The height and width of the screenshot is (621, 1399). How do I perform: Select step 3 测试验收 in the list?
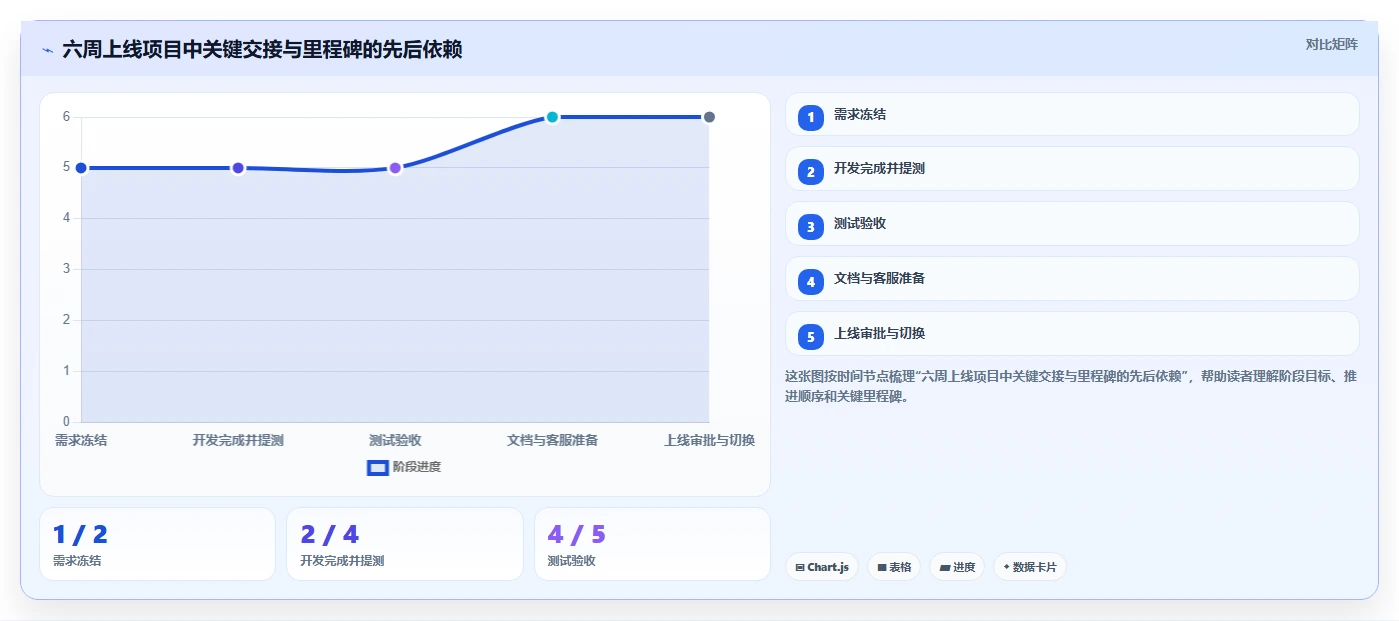coord(1072,224)
